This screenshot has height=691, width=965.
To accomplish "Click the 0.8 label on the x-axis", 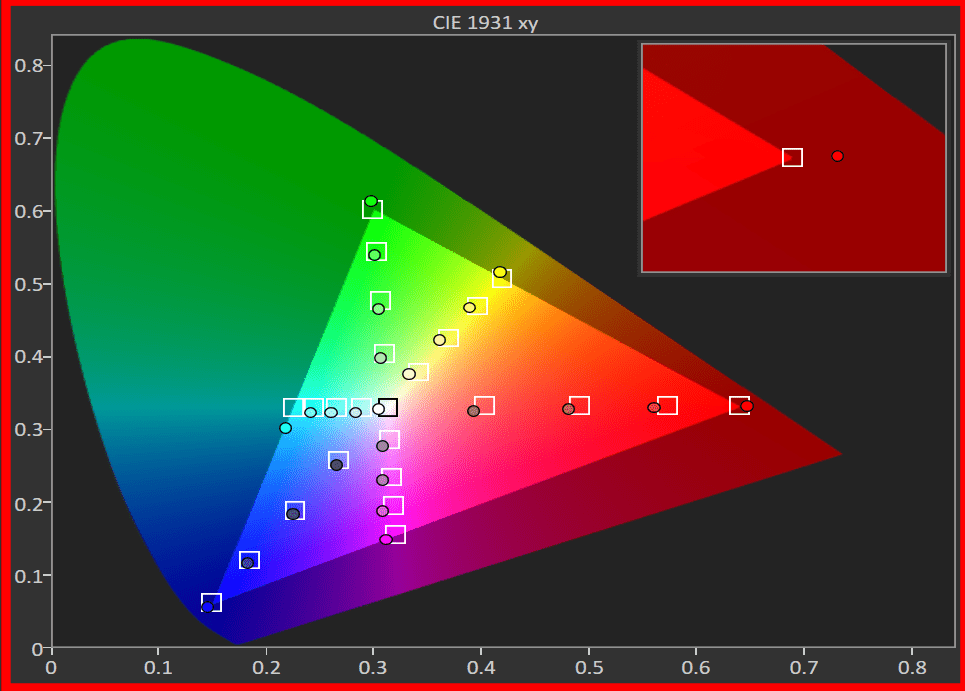I will tap(912, 666).
